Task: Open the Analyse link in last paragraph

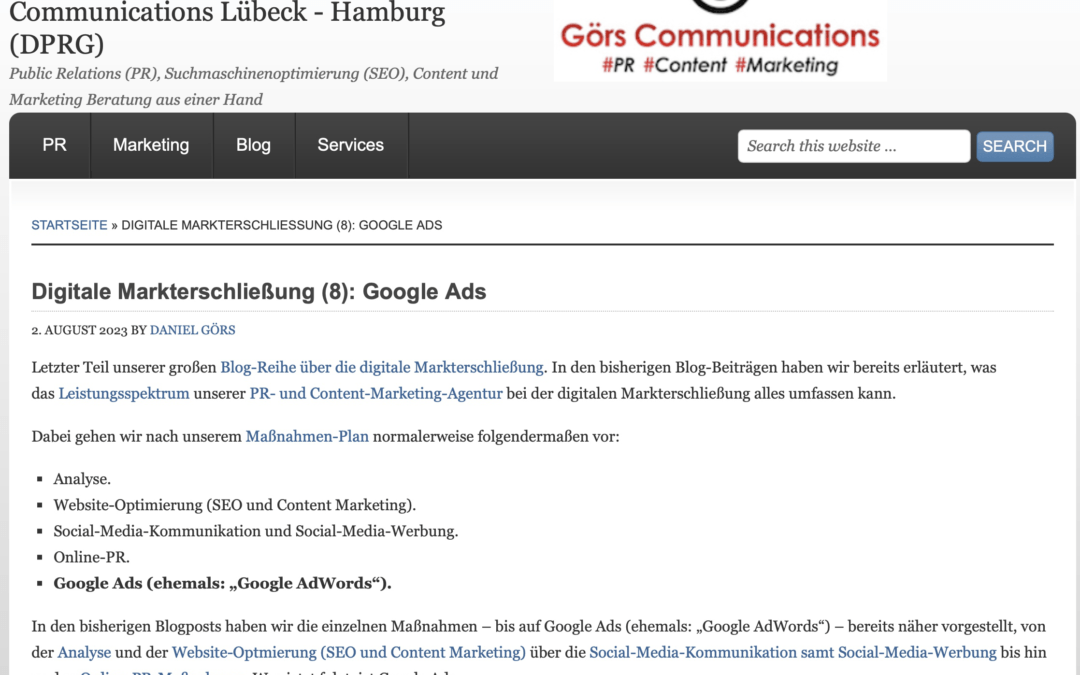Action: 84,652
